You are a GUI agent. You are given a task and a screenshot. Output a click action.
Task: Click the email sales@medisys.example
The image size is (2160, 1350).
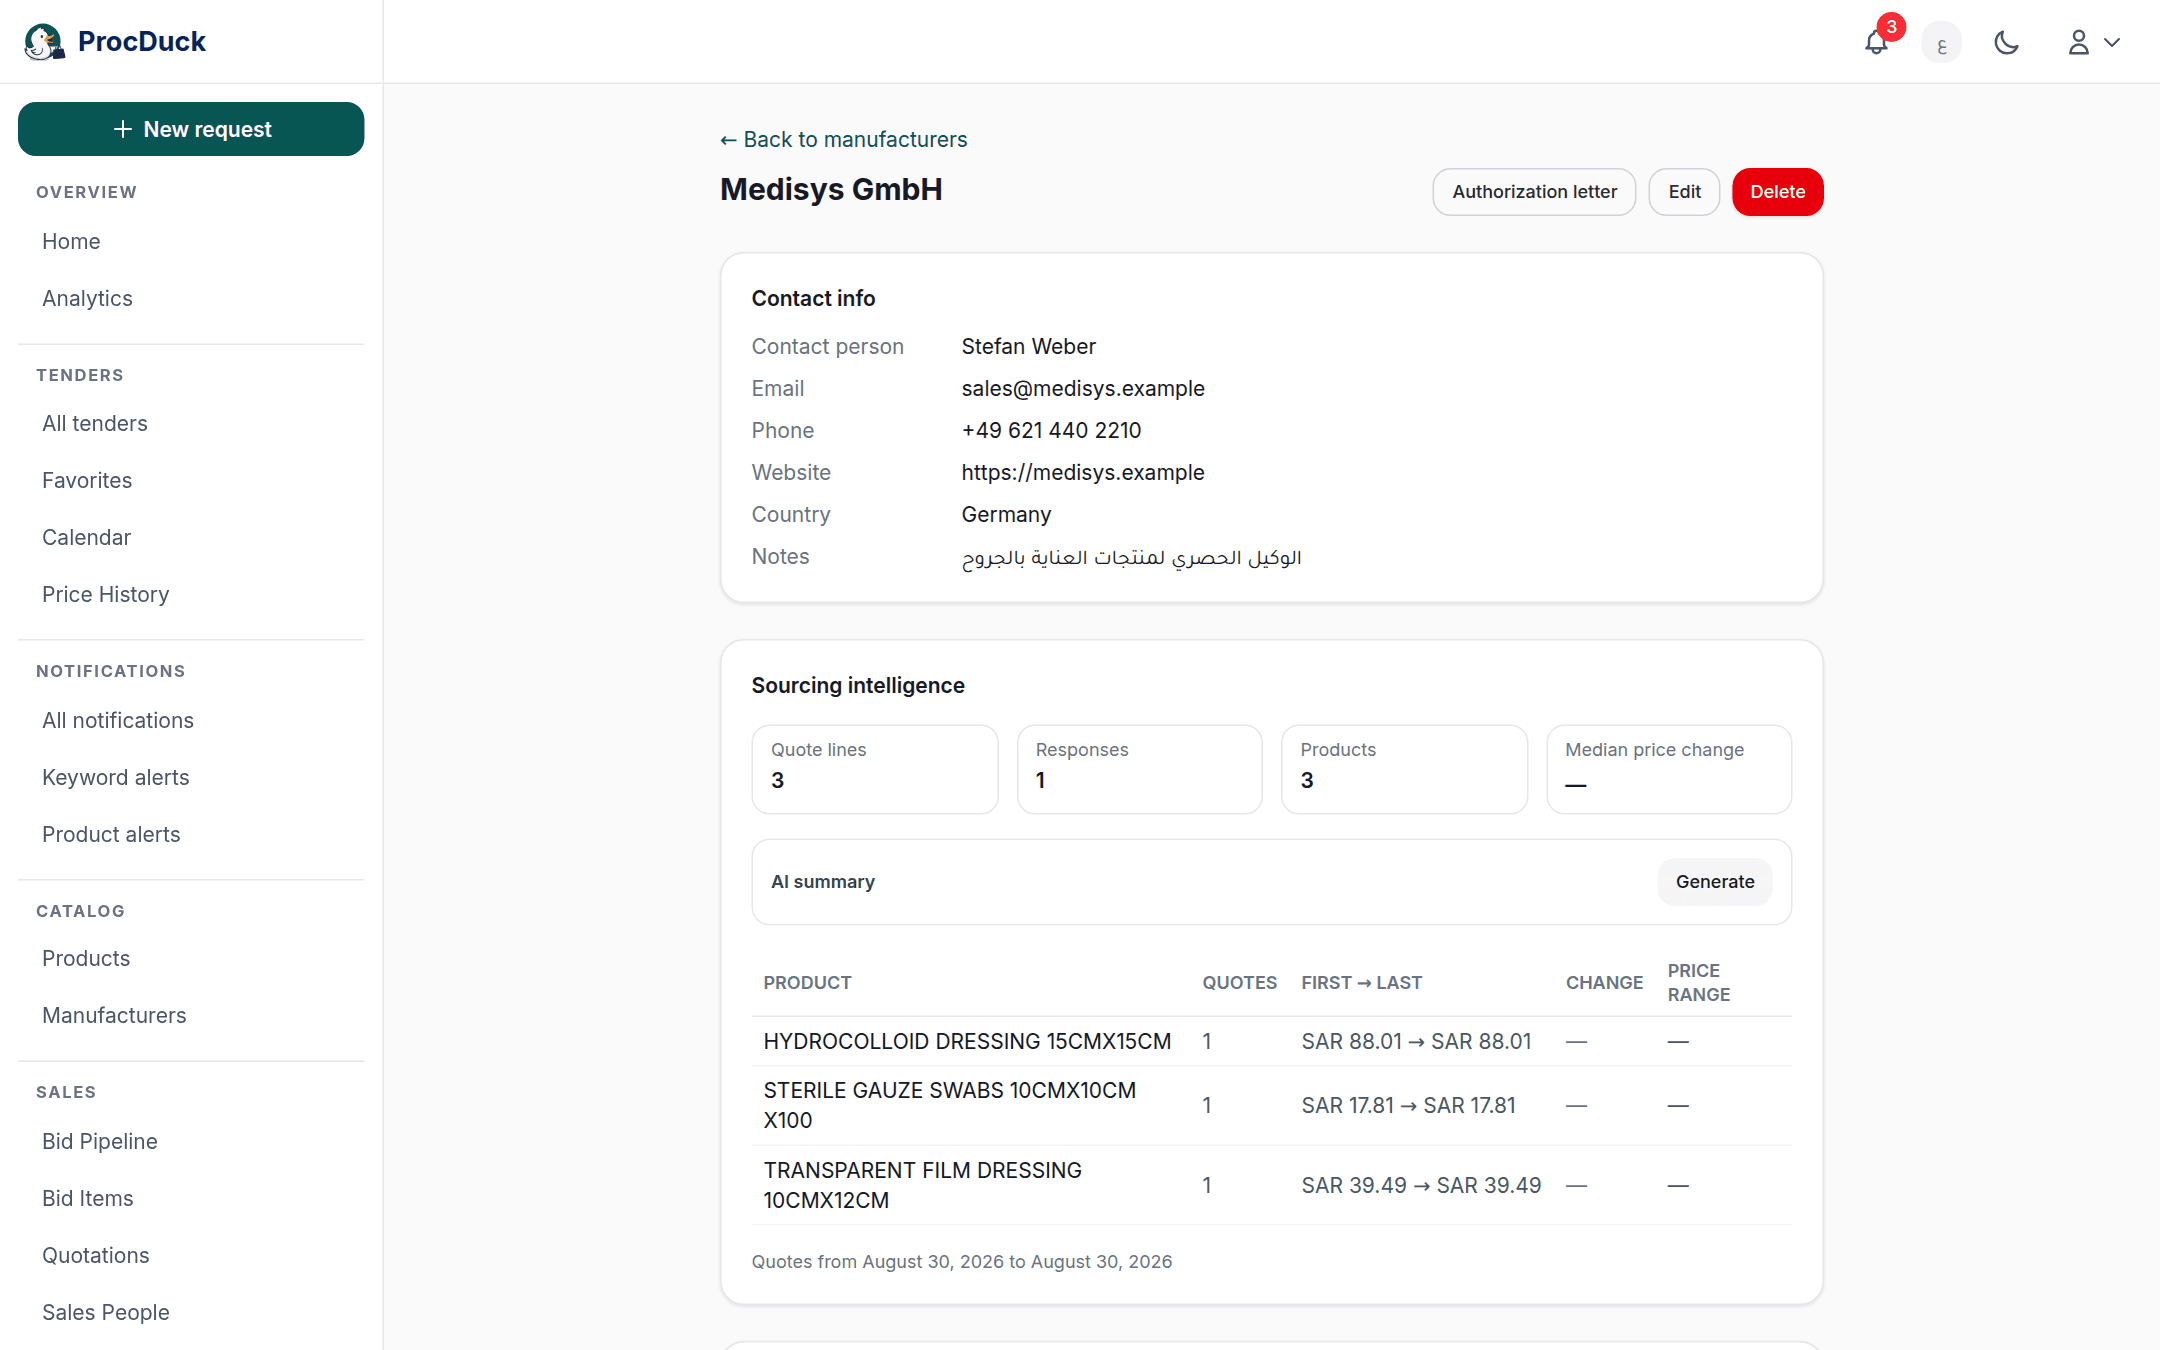click(x=1083, y=388)
